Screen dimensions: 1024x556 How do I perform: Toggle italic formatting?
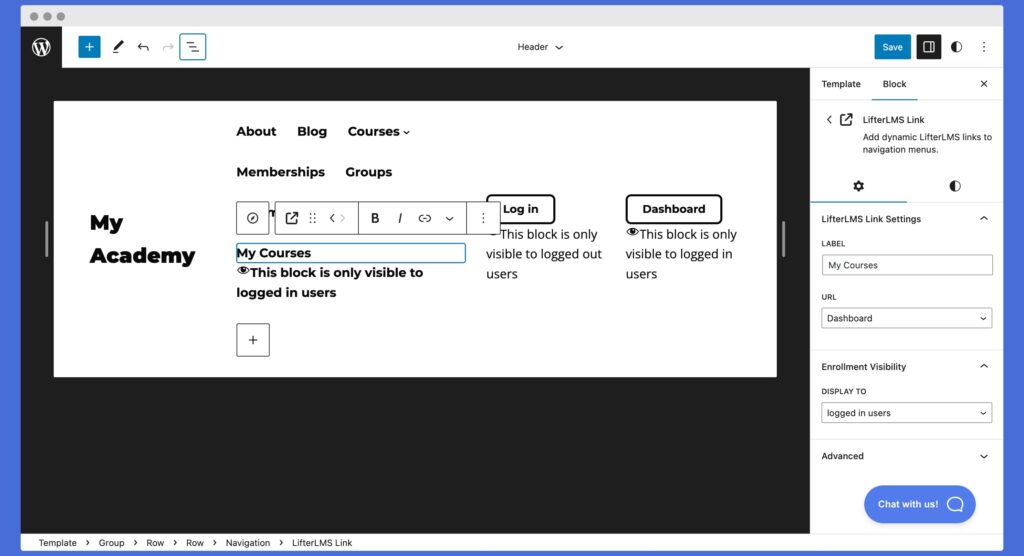click(x=400, y=218)
